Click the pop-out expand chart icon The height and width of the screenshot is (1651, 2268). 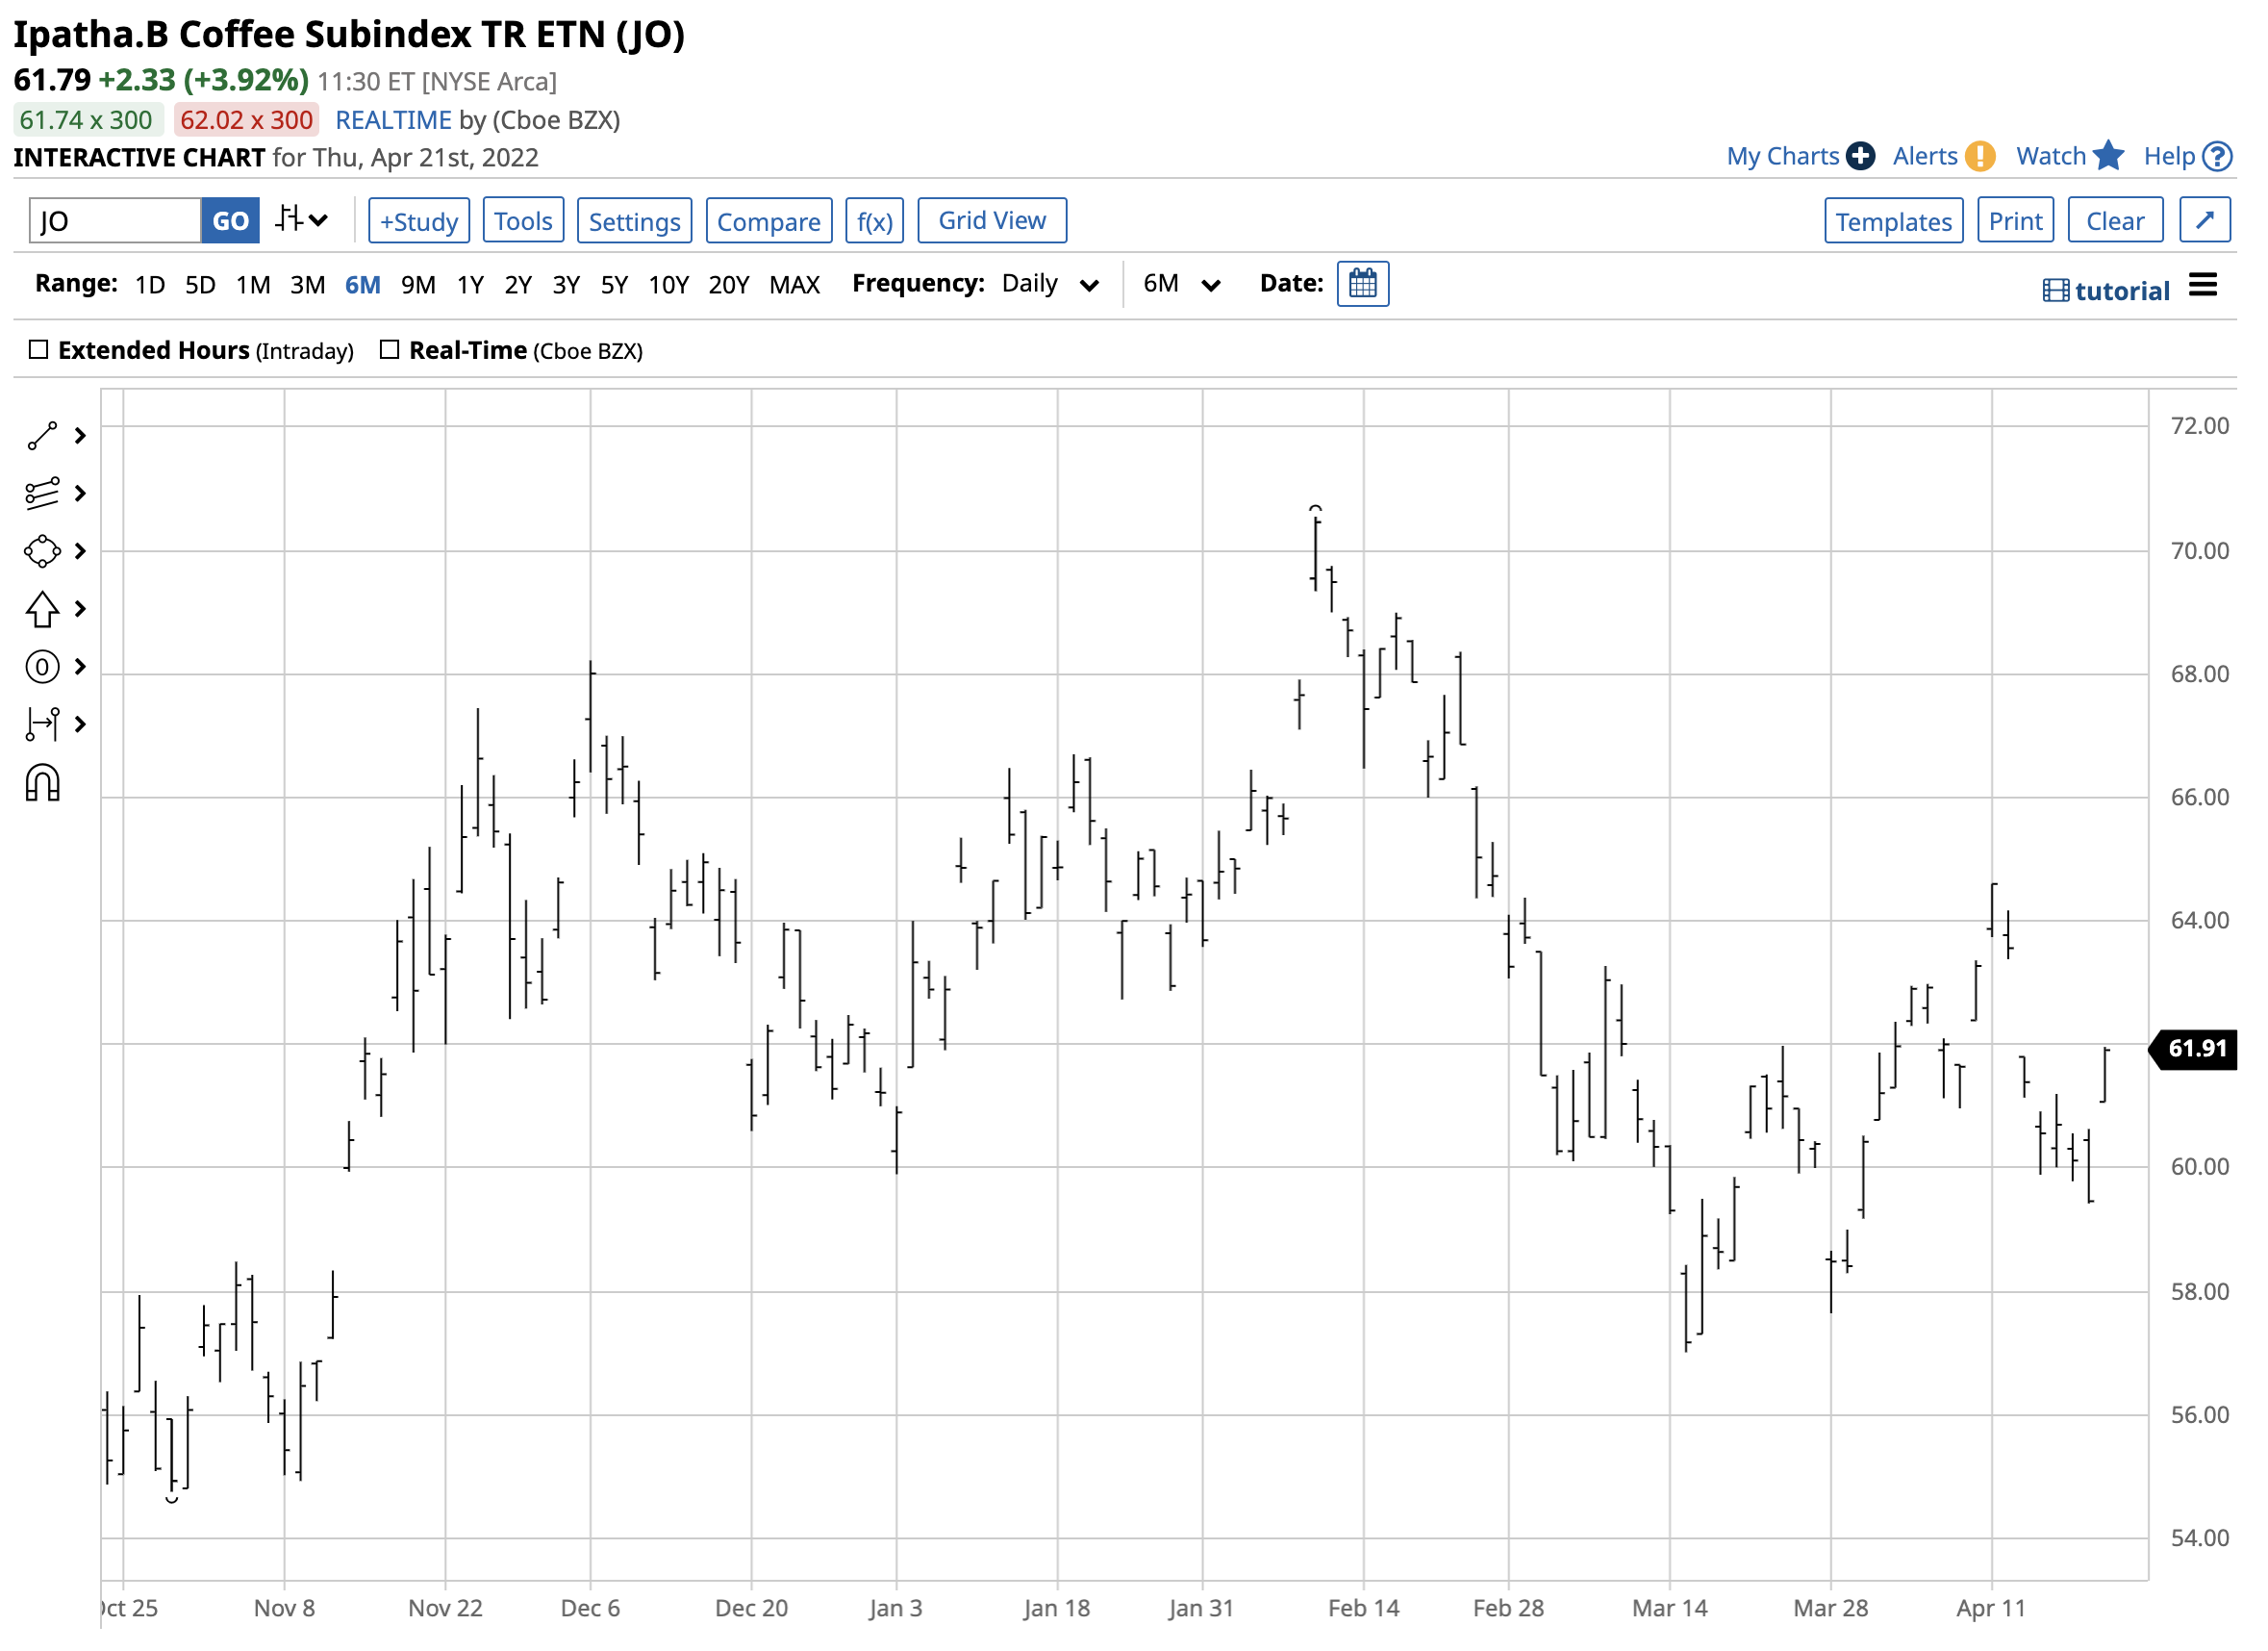[x=2205, y=220]
